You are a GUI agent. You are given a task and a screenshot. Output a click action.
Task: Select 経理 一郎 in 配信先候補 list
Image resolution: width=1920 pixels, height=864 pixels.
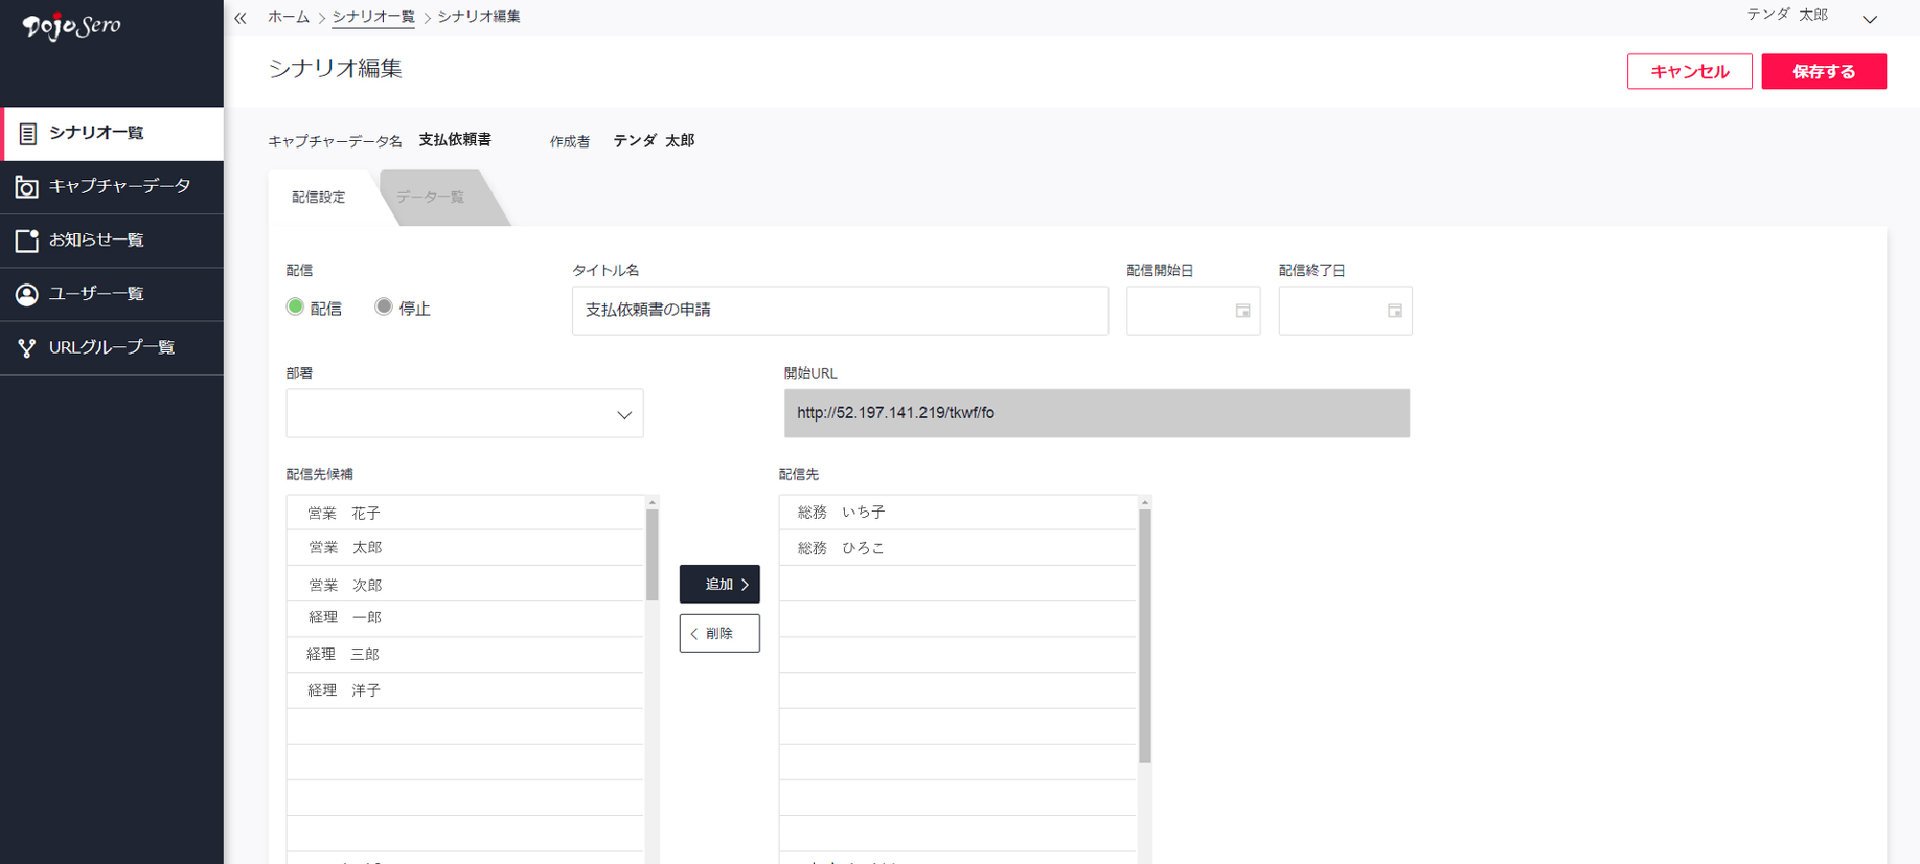coord(465,619)
